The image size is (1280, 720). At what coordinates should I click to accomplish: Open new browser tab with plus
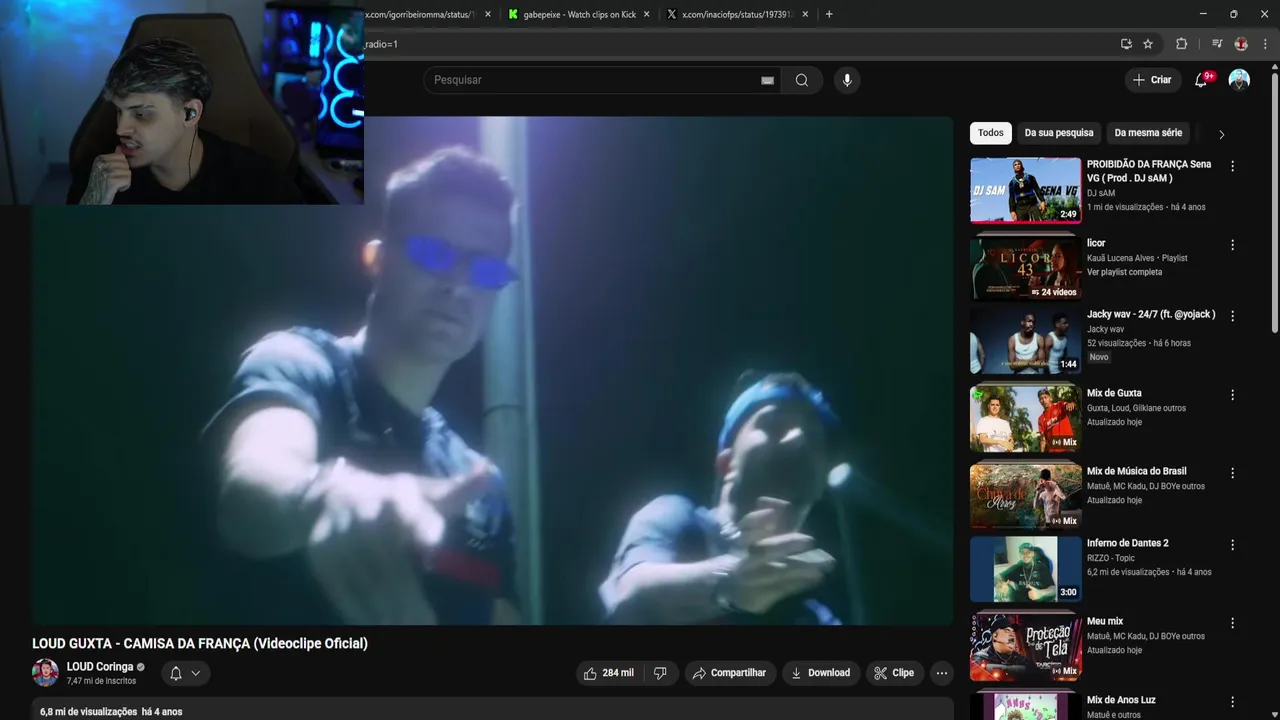[x=829, y=14]
